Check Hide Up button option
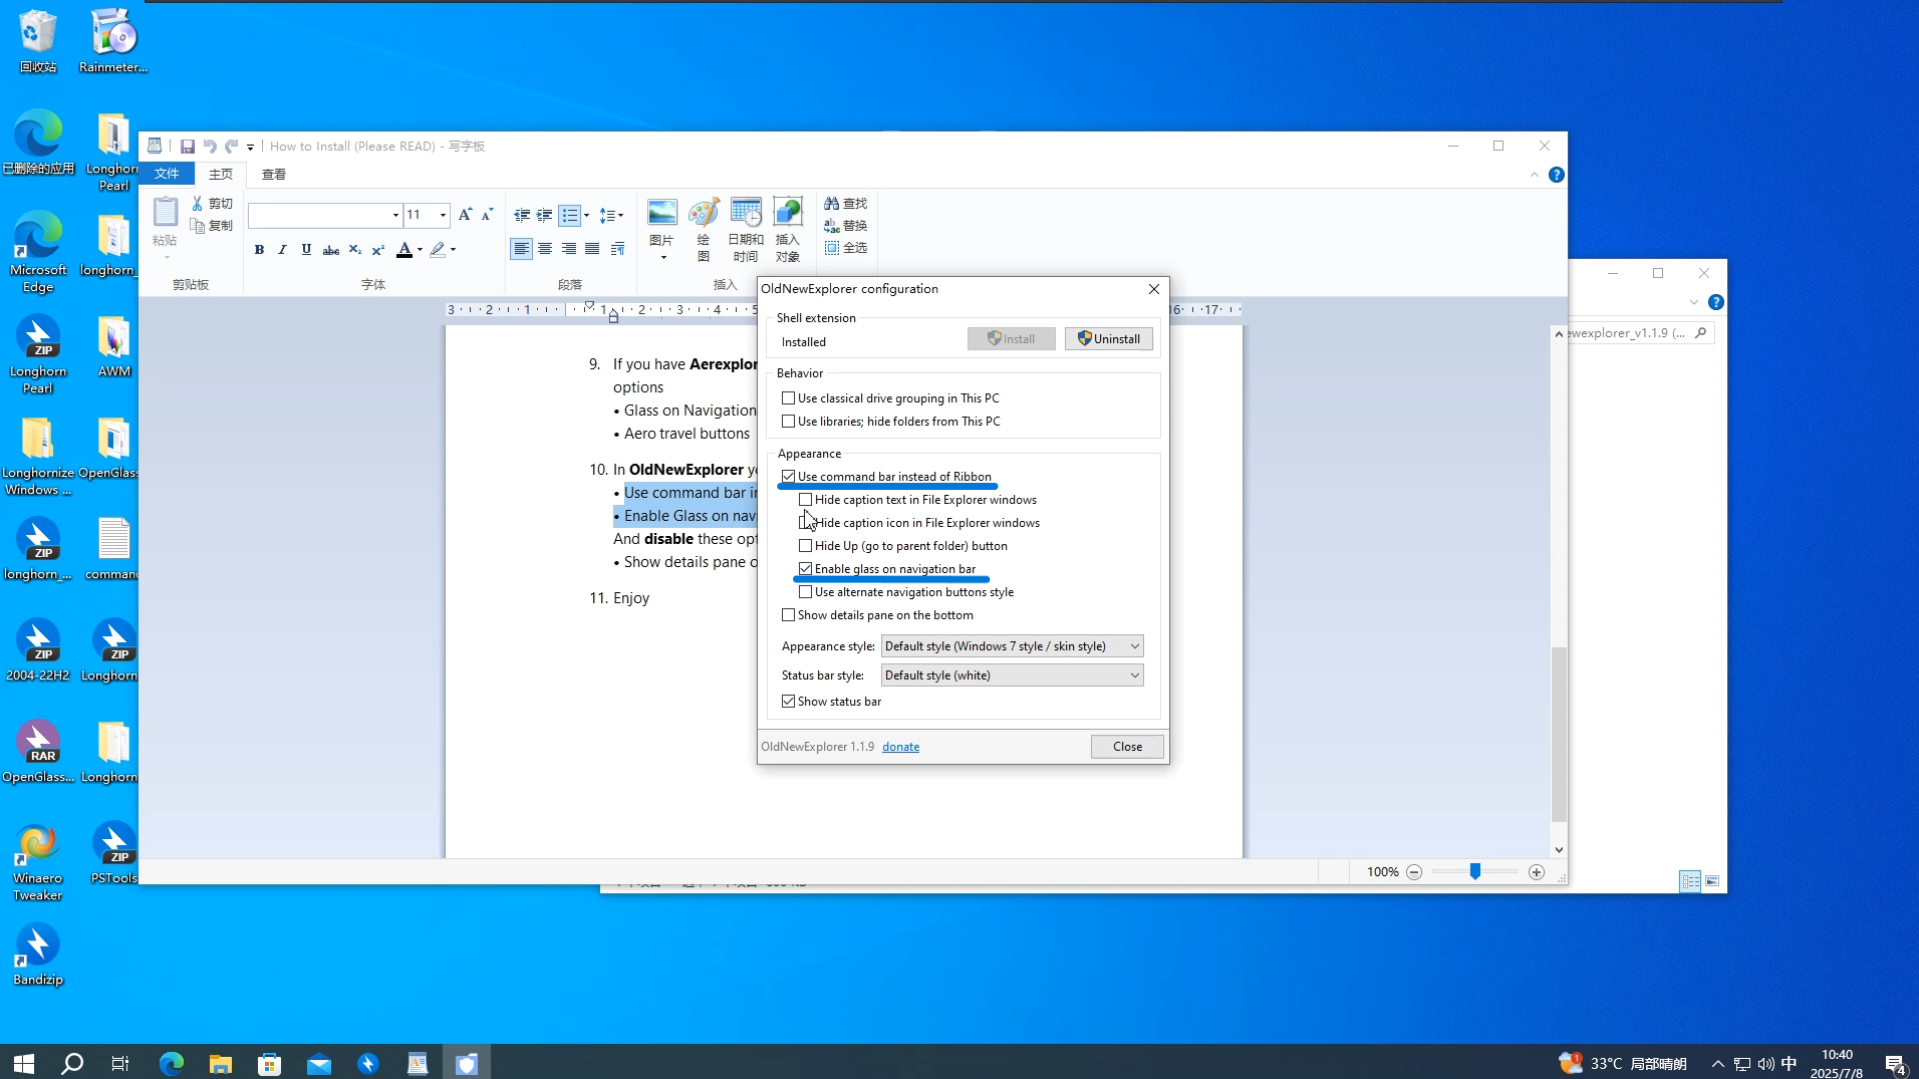1919x1079 pixels. click(806, 545)
